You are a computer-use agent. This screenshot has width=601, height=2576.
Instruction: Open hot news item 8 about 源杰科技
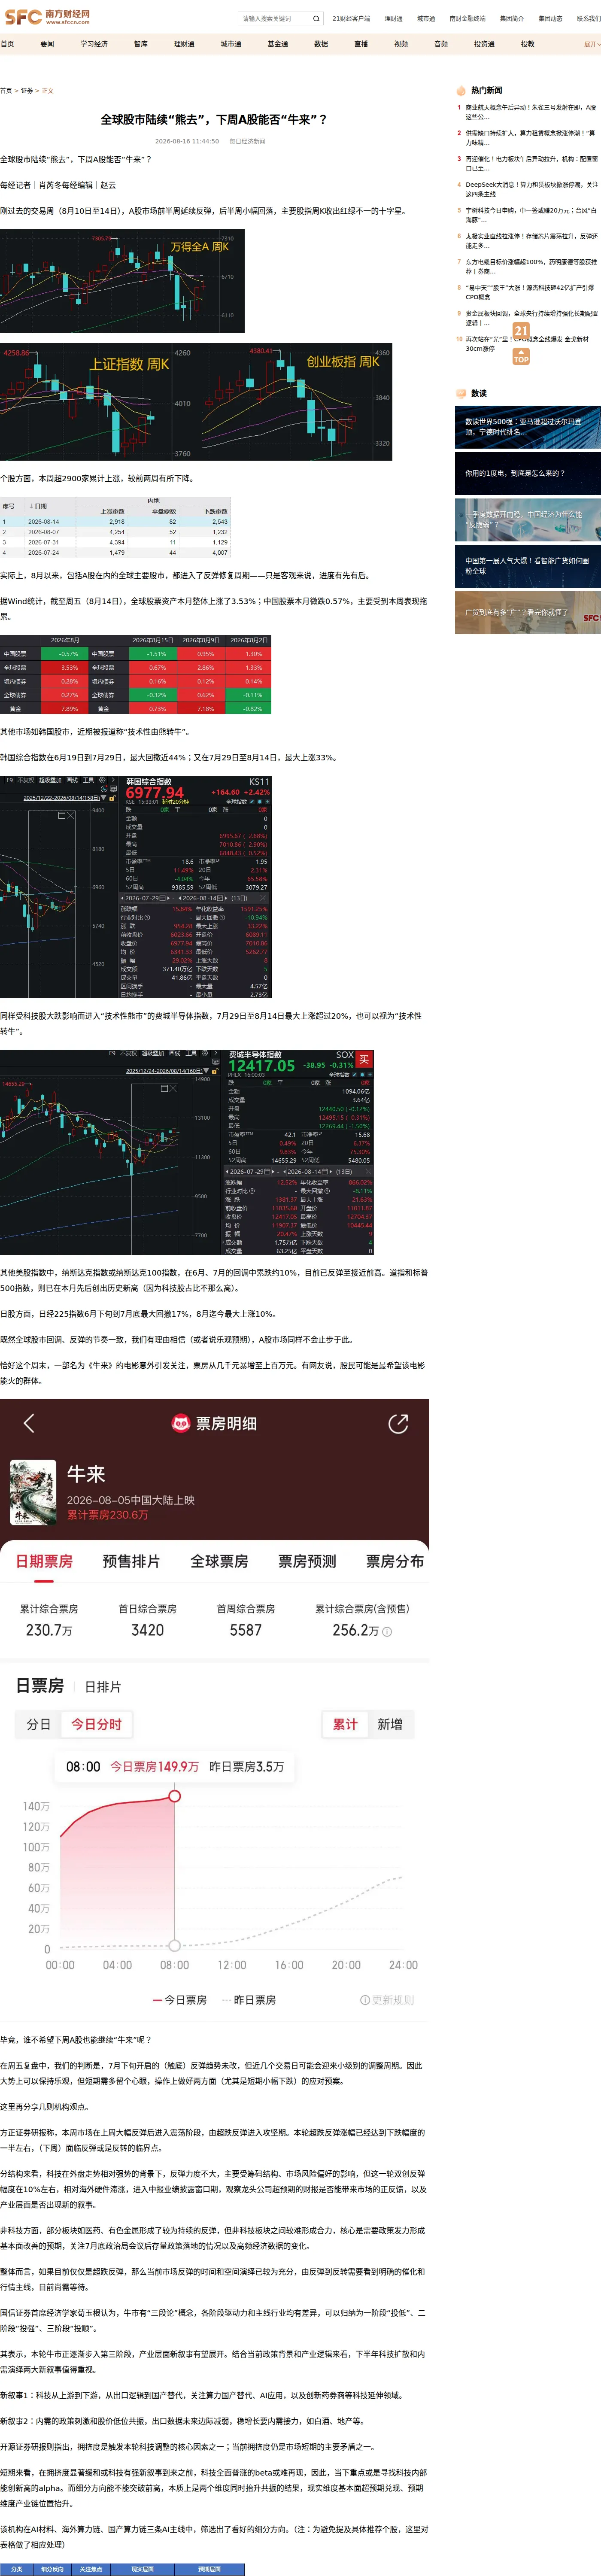(530, 292)
